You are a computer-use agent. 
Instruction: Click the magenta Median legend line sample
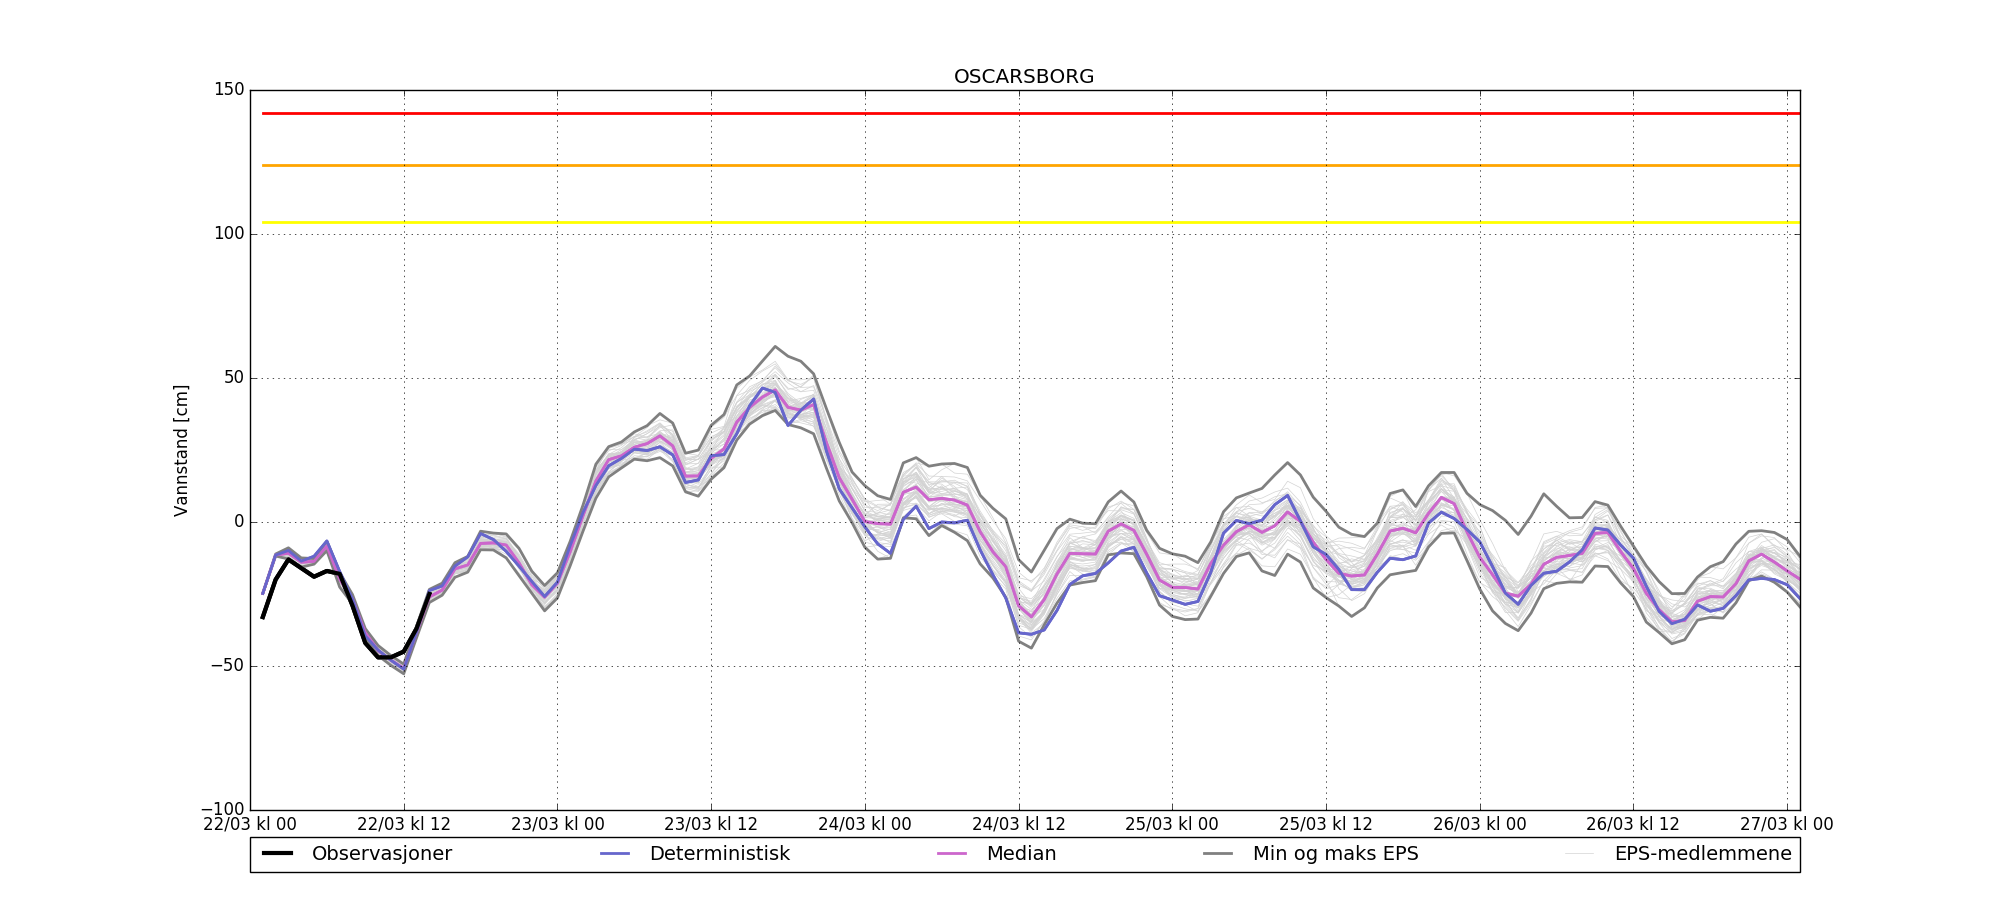[952, 854]
